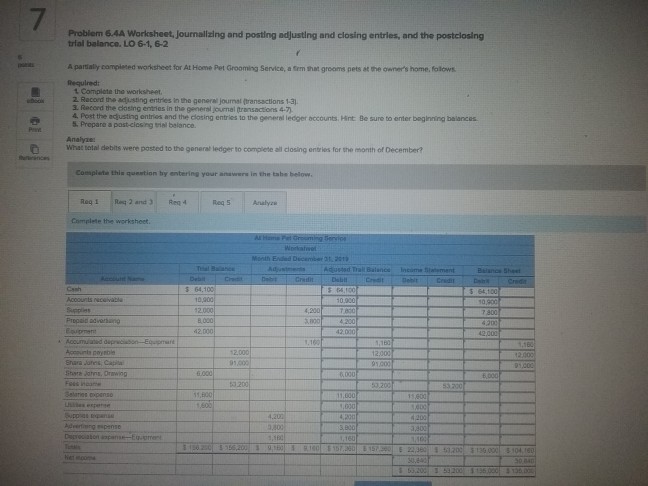Click Shara Johns, Drawing balance sheet debit 6,000
The width and height of the screenshot is (648, 486).
coord(482,376)
